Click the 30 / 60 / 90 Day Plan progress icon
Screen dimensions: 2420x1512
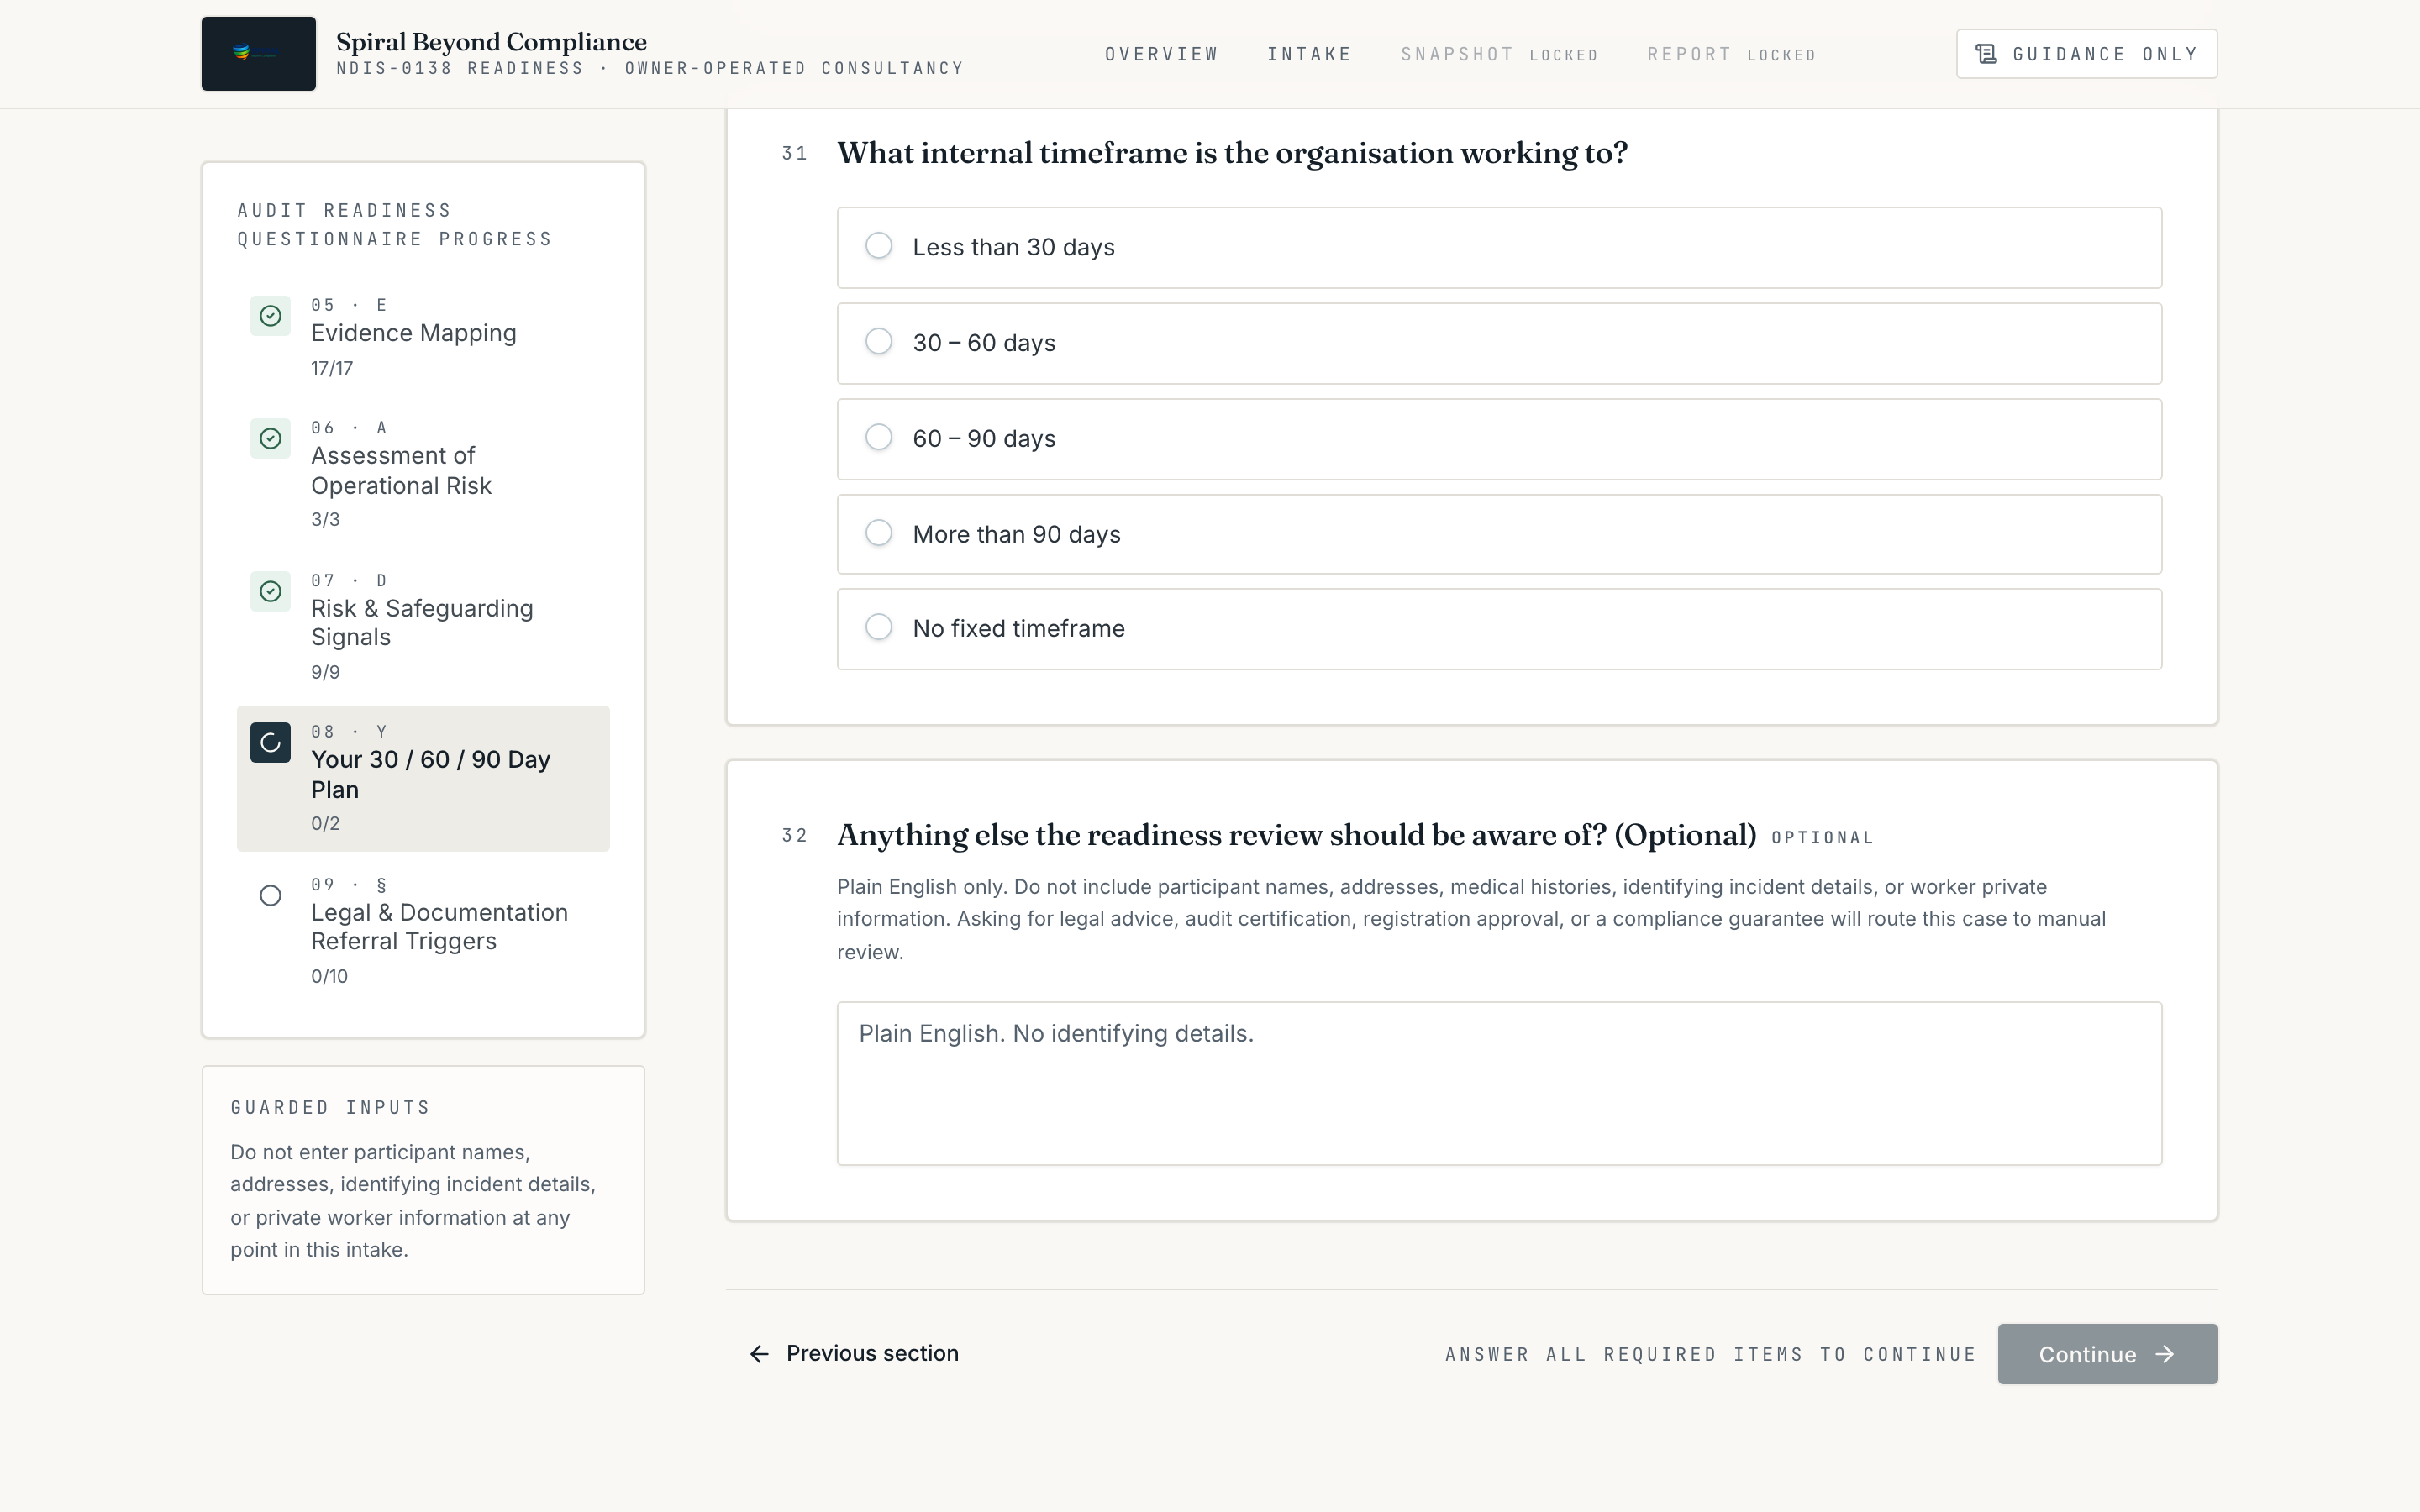[x=270, y=743]
